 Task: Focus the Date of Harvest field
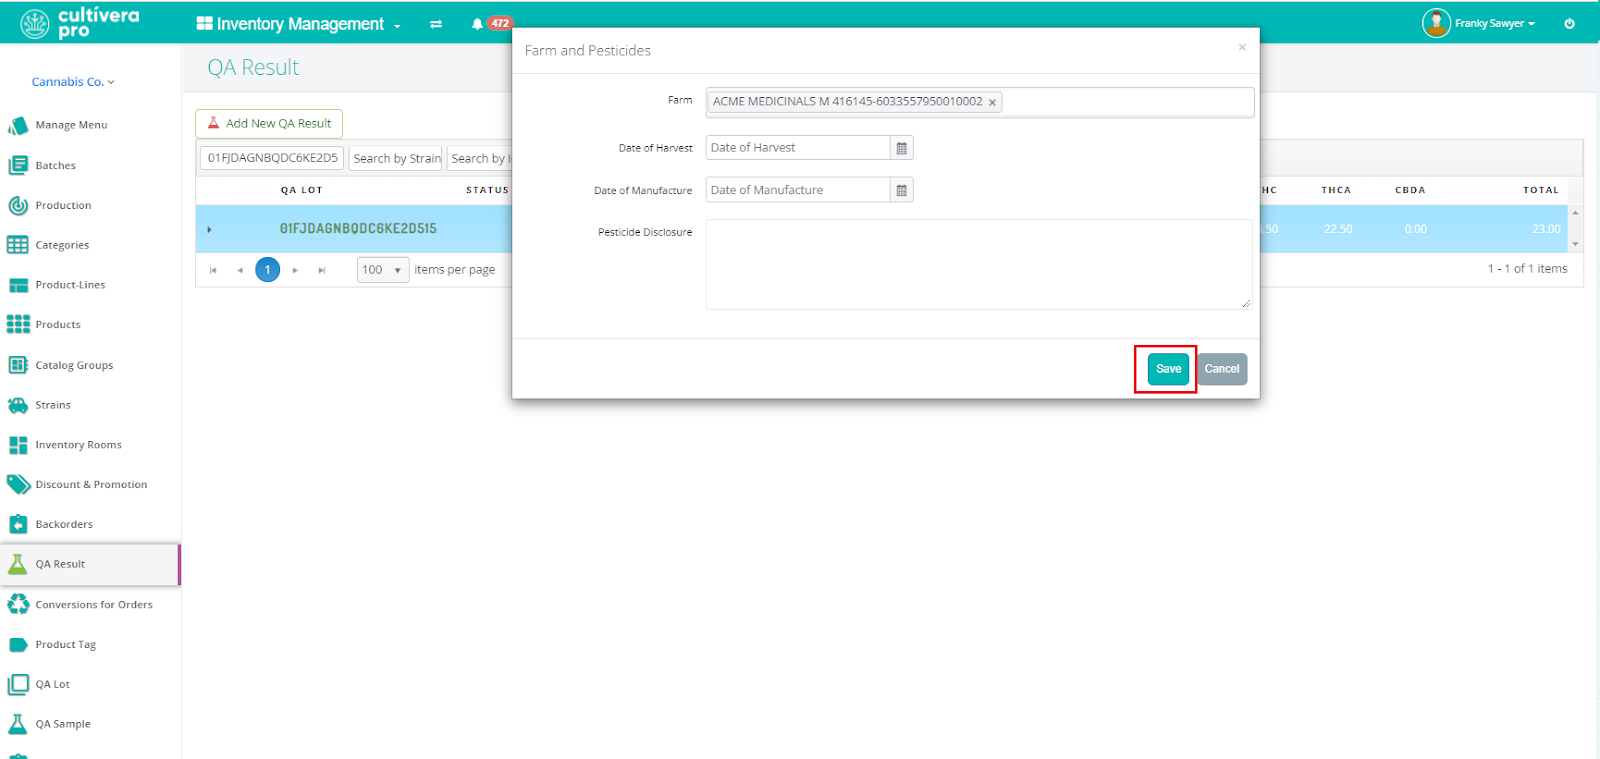coord(798,148)
